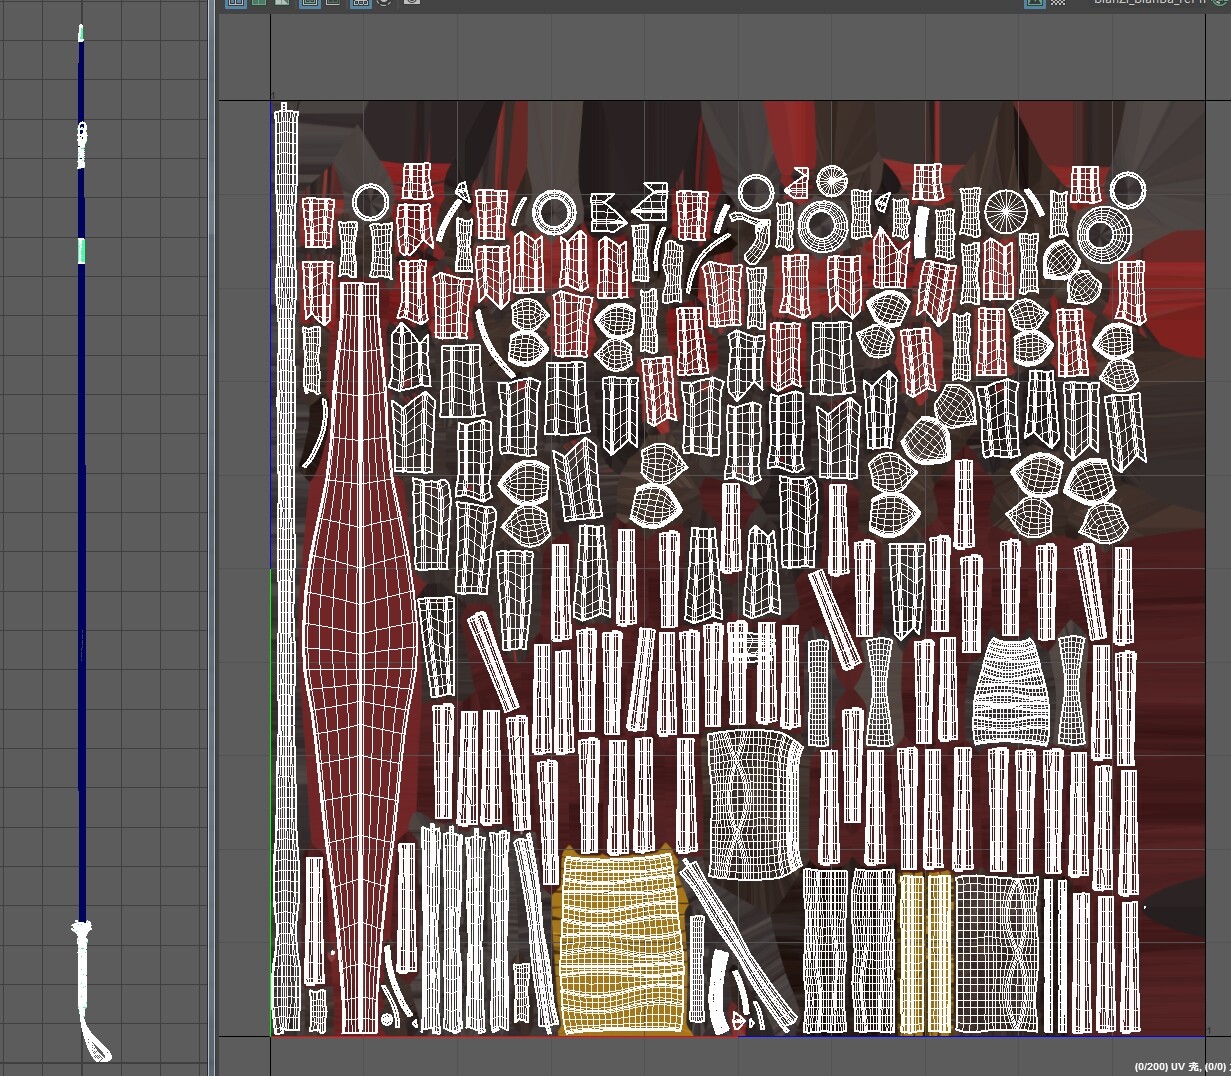Toggle the checker map display icon

tap(1059, 2)
